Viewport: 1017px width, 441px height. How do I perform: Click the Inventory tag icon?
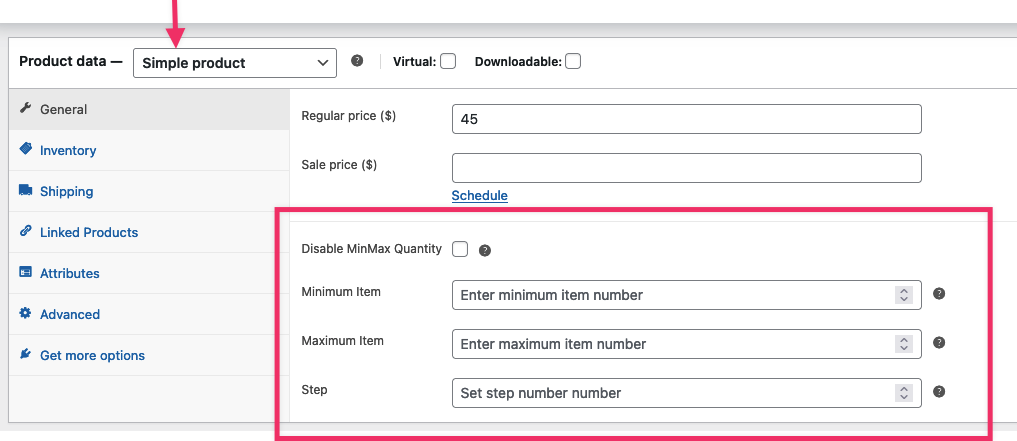pyautogui.click(x=25, y=149)
